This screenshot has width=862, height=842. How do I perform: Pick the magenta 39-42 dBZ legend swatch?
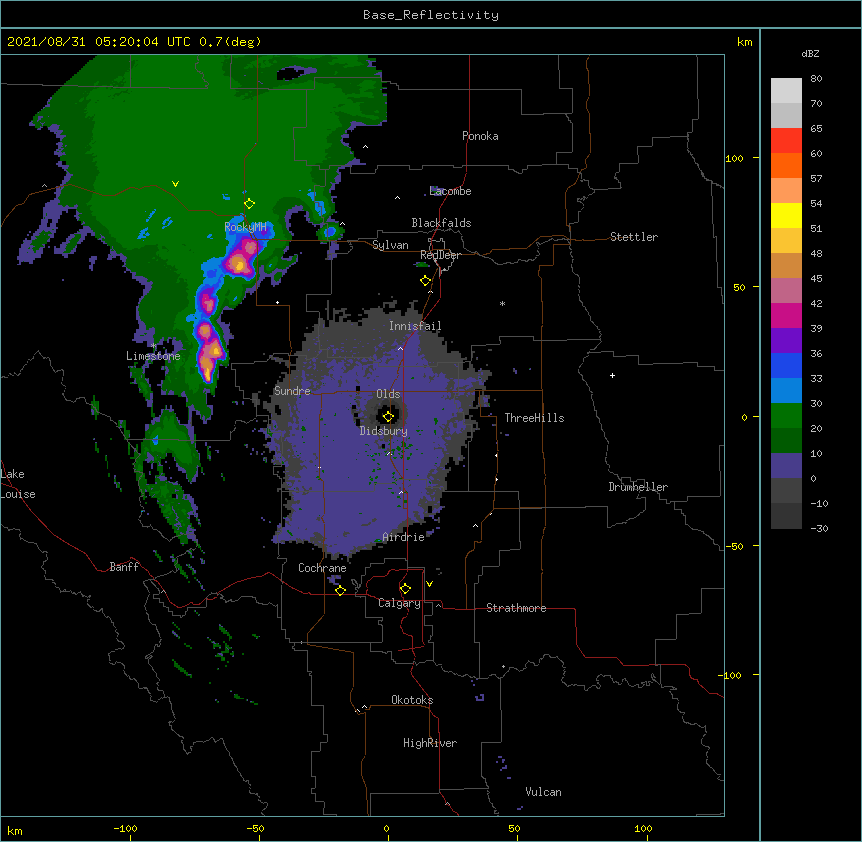point(786,315)
